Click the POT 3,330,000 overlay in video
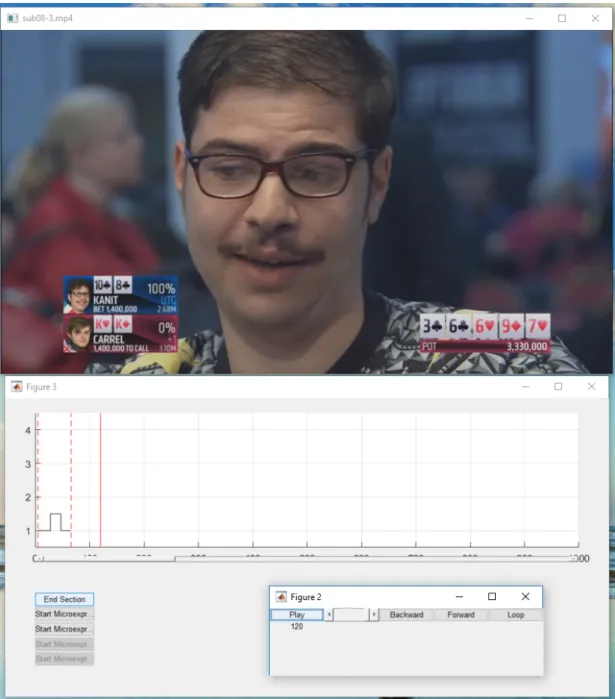 pyautogui.click(x=485, y=346)
